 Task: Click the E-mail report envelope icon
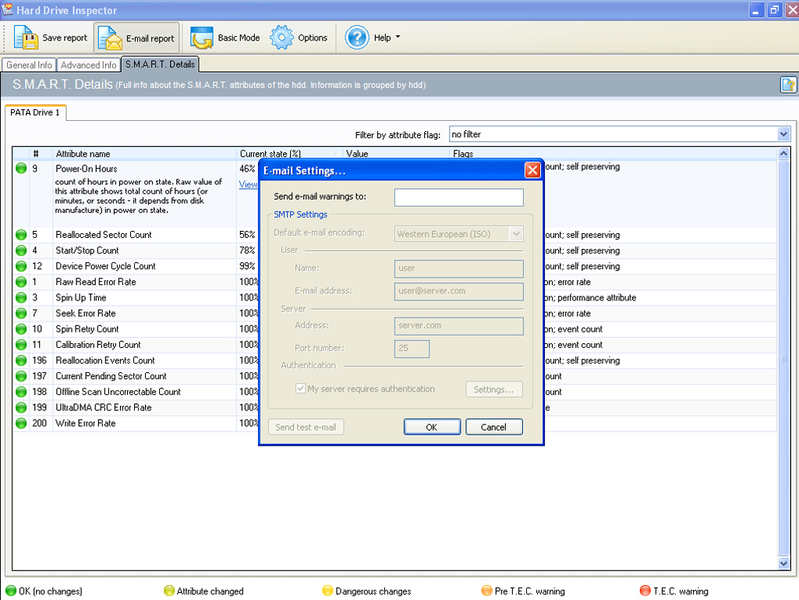click(110, 38)
